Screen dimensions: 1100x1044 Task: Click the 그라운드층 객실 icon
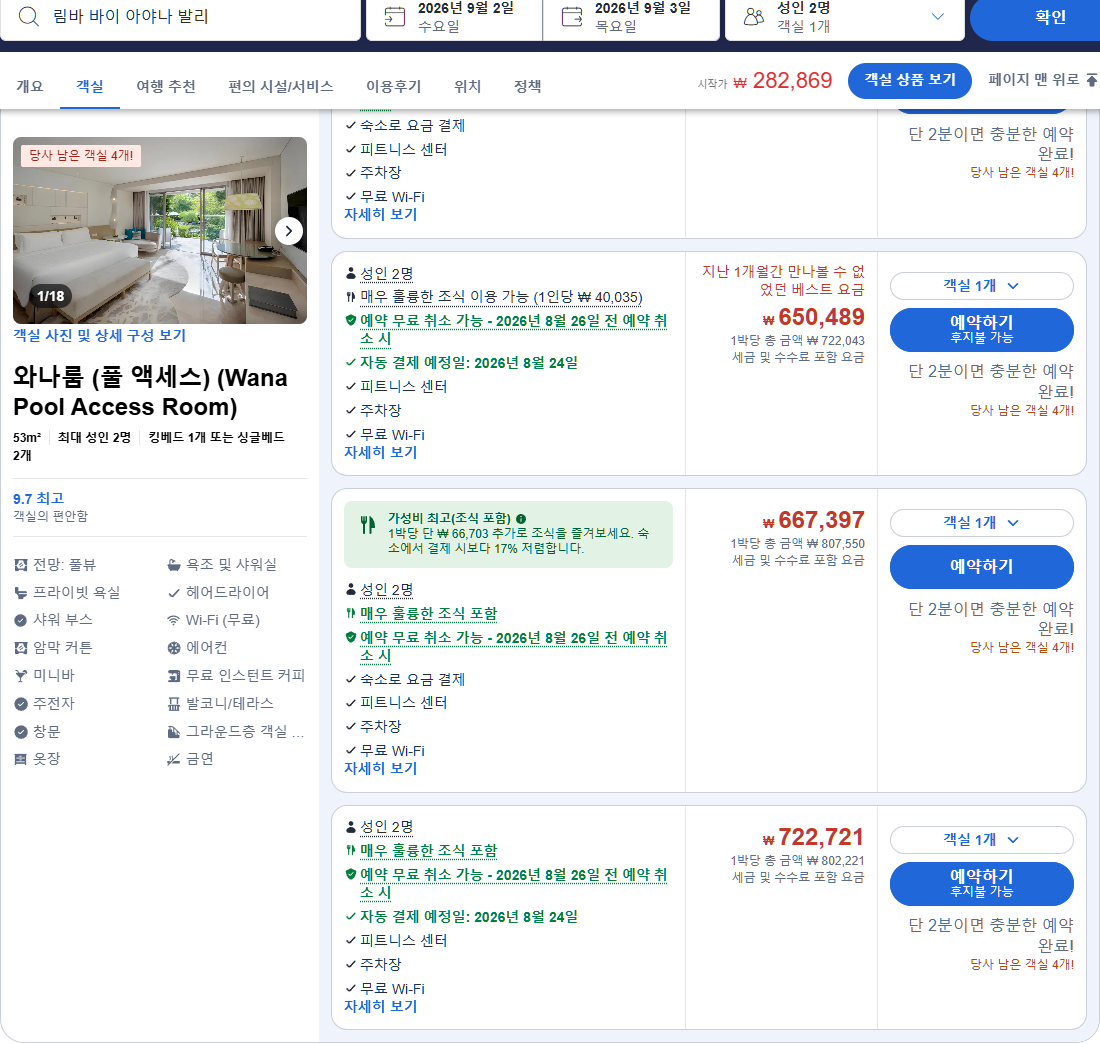[x=174, y=732]
